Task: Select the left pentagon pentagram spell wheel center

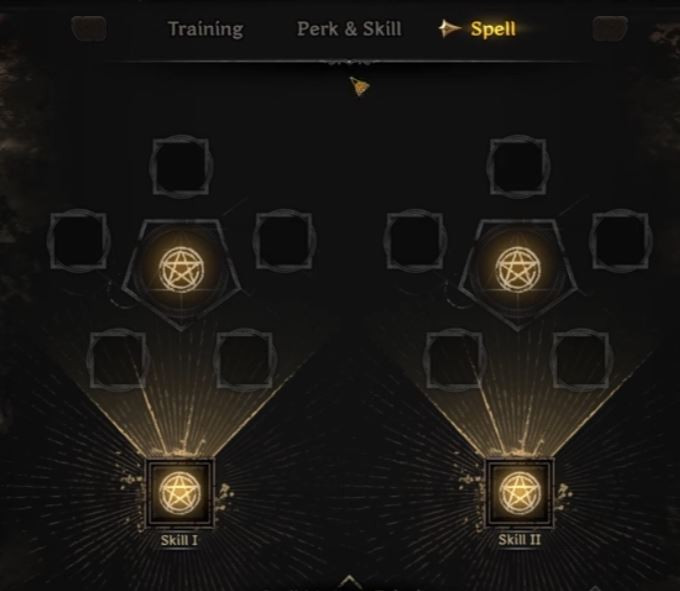Action: (181, 269)
